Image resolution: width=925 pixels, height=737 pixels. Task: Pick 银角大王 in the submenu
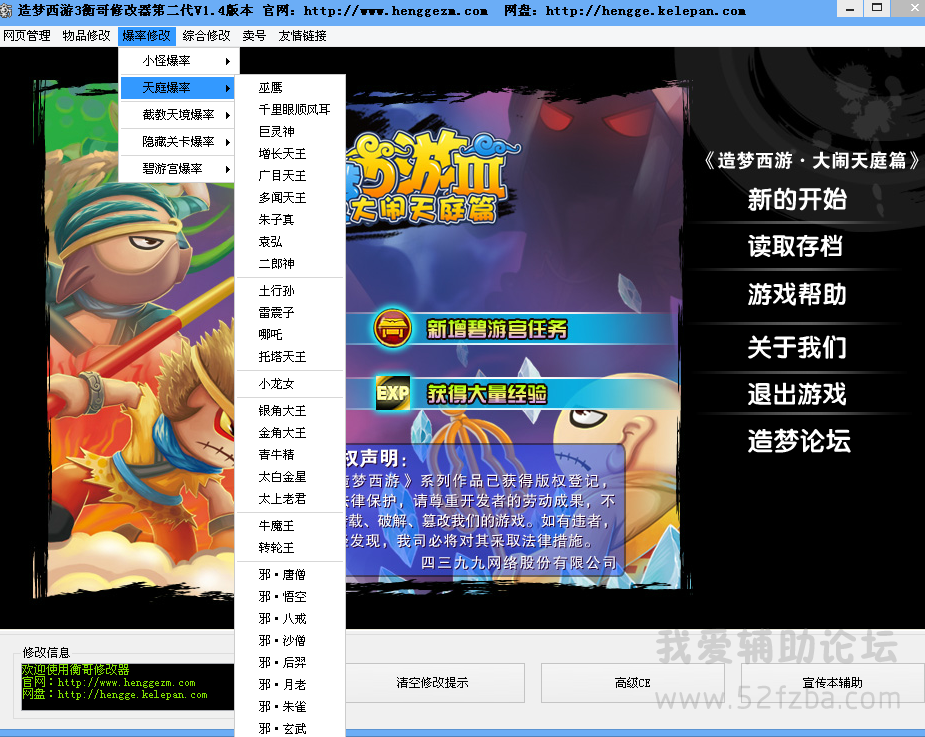tap(290, 411)
